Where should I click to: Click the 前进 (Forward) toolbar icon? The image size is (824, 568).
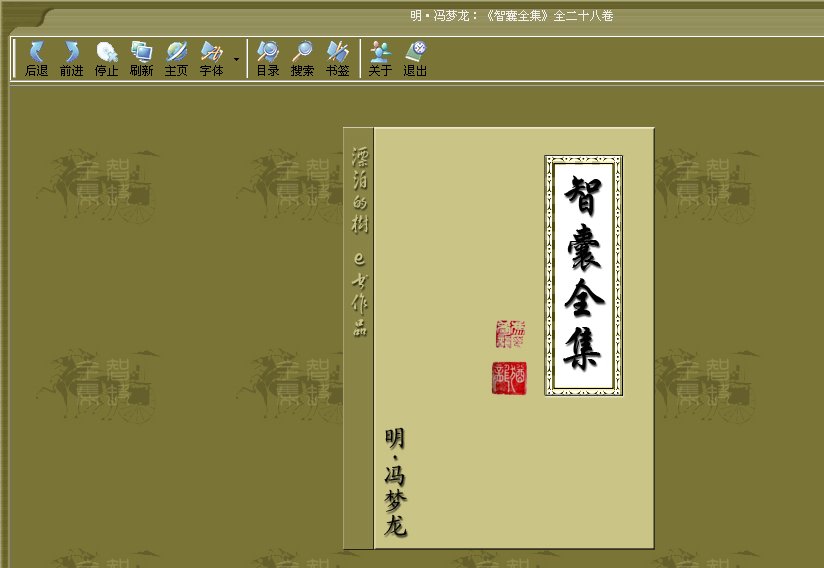71,59
